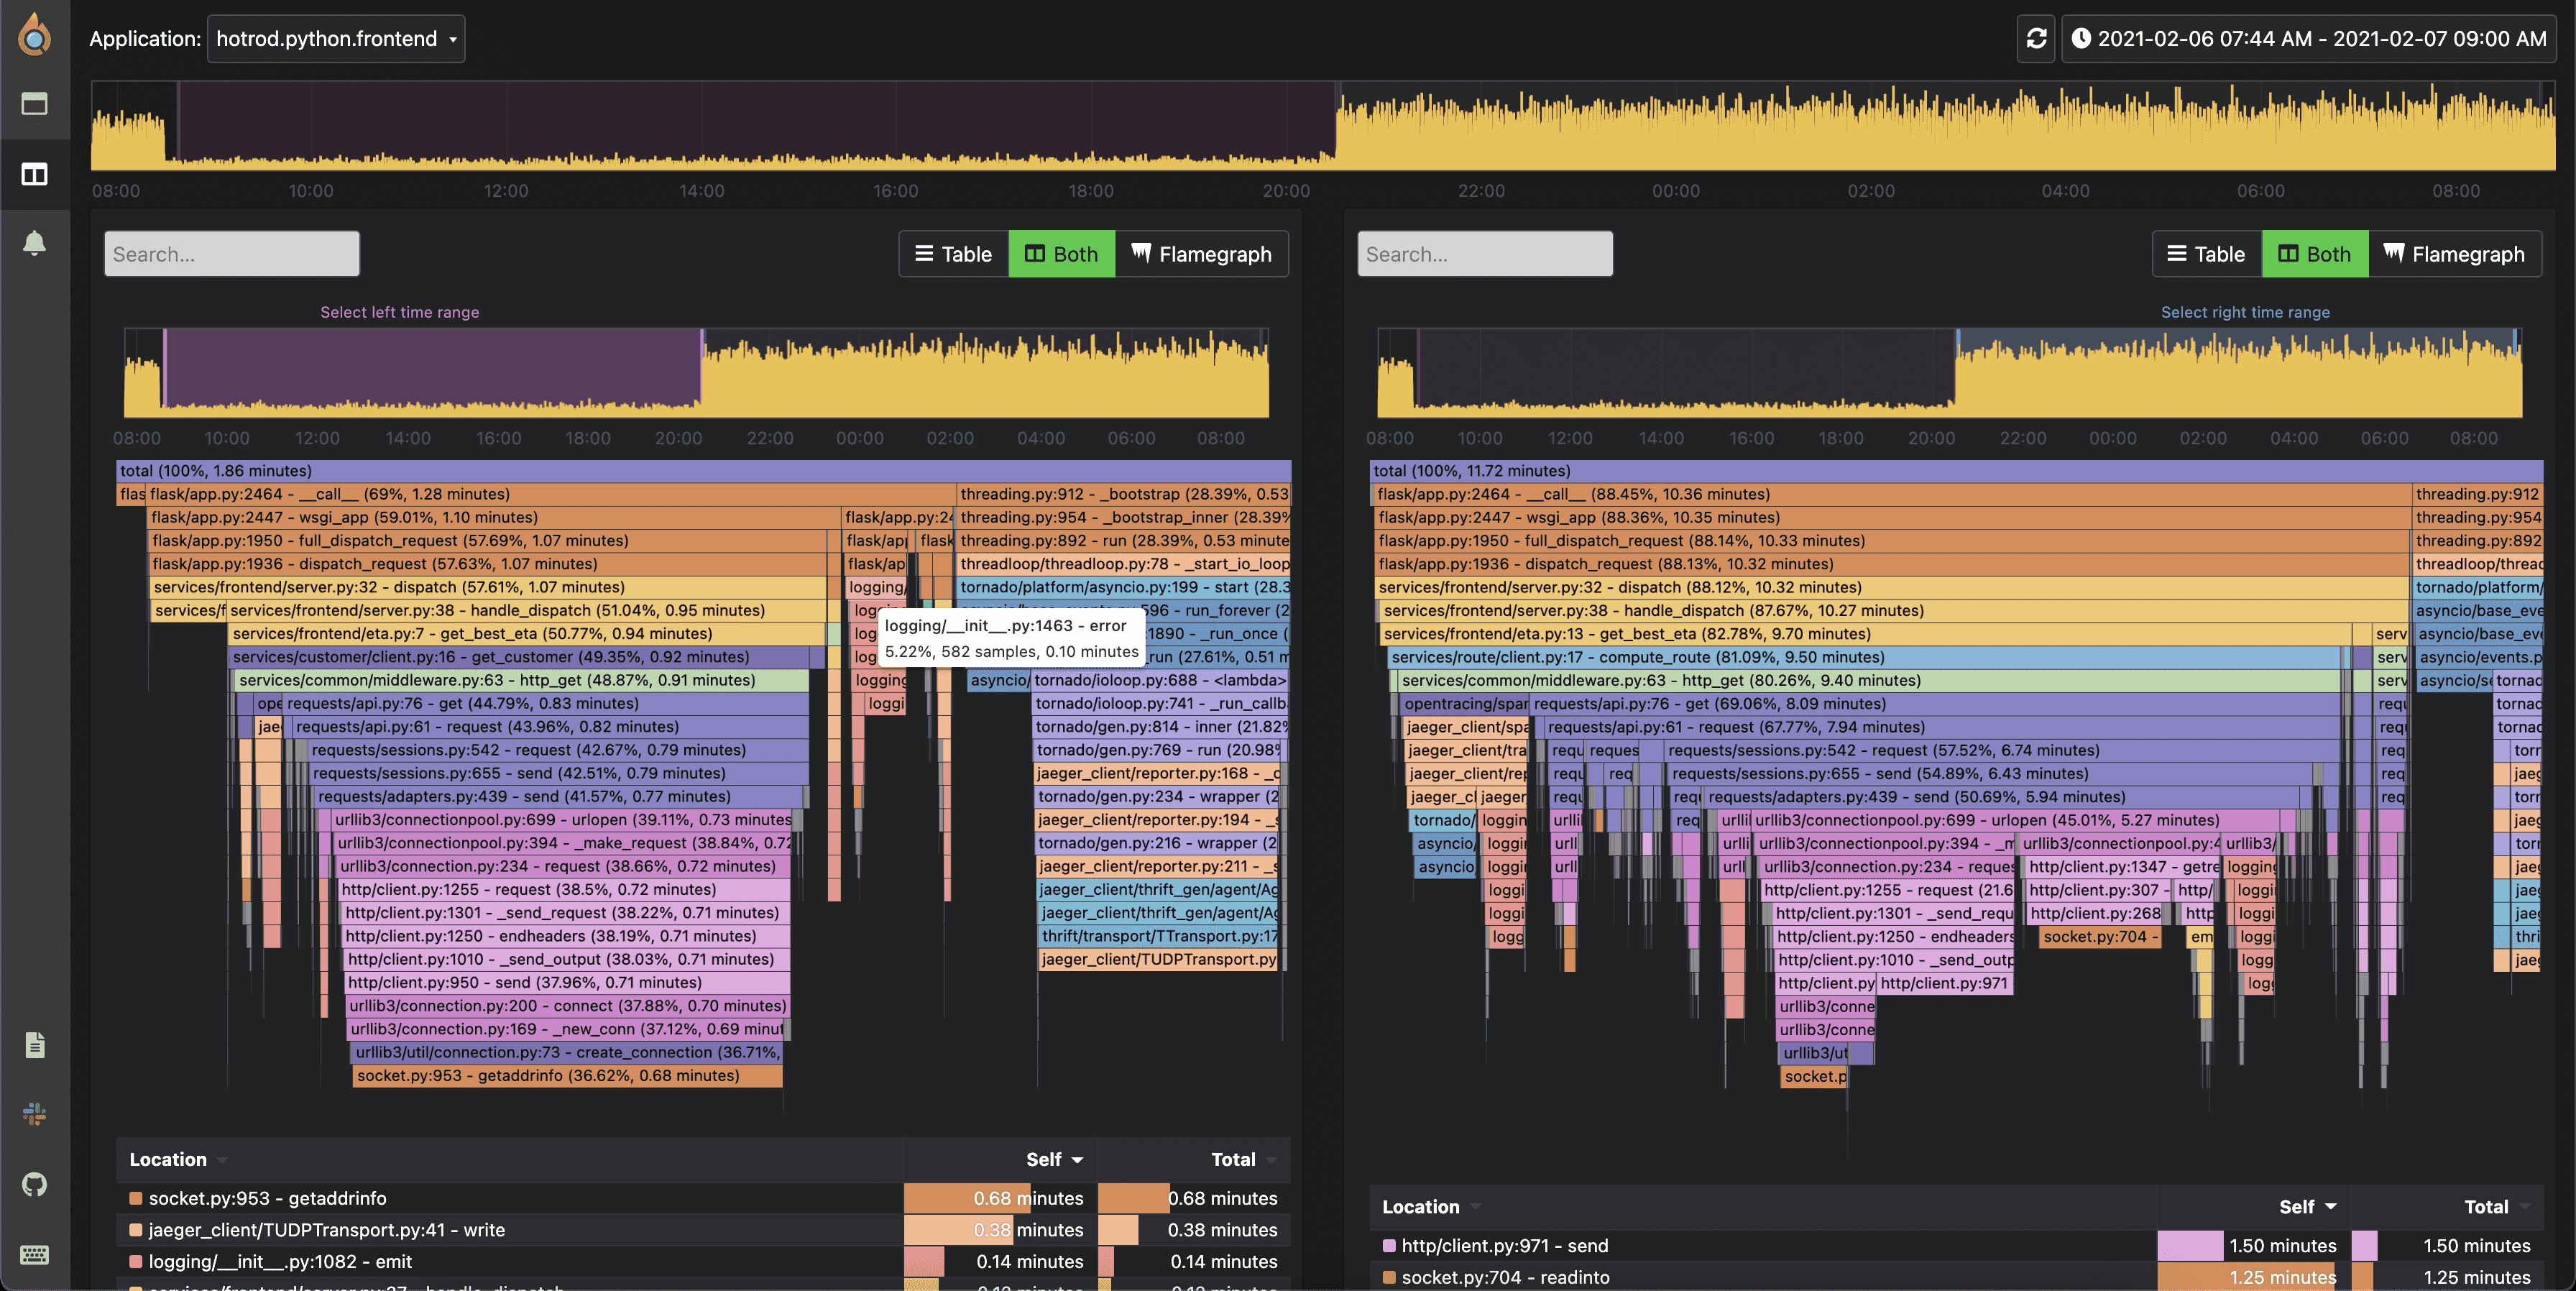Open the single view panel icon
Viewport: 2576px width, 1291px height.
click(34, 103)
